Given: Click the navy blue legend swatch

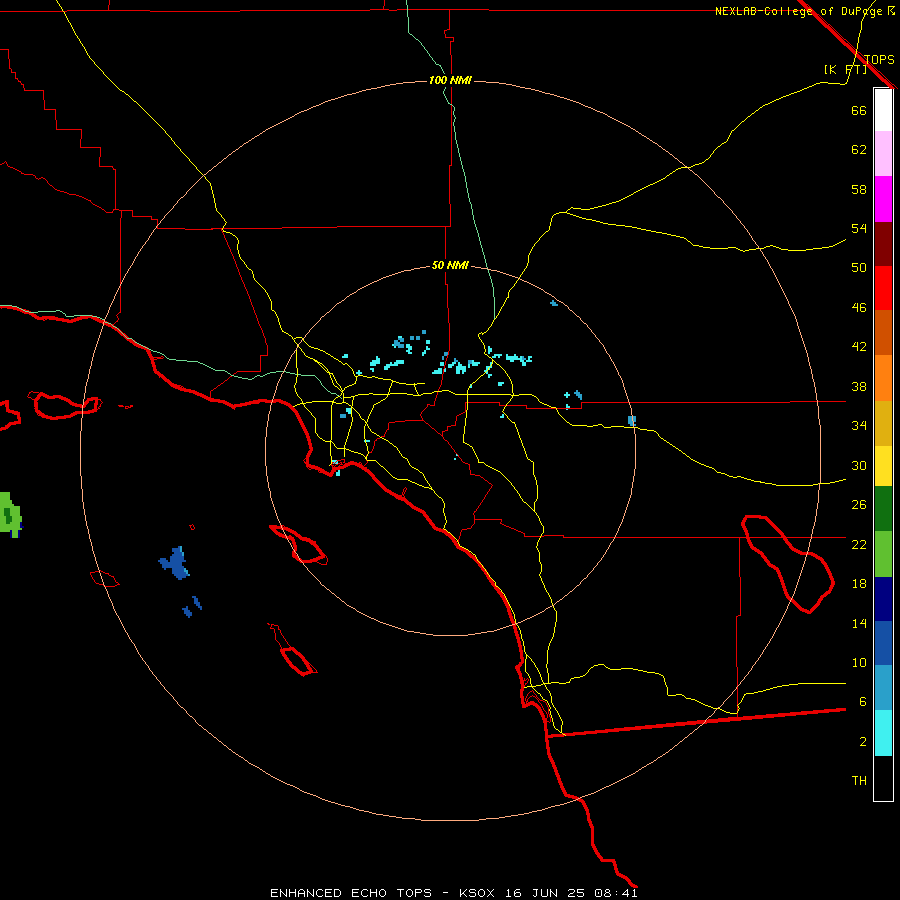Looking at the screenshot, I should (x=883, y=599).
